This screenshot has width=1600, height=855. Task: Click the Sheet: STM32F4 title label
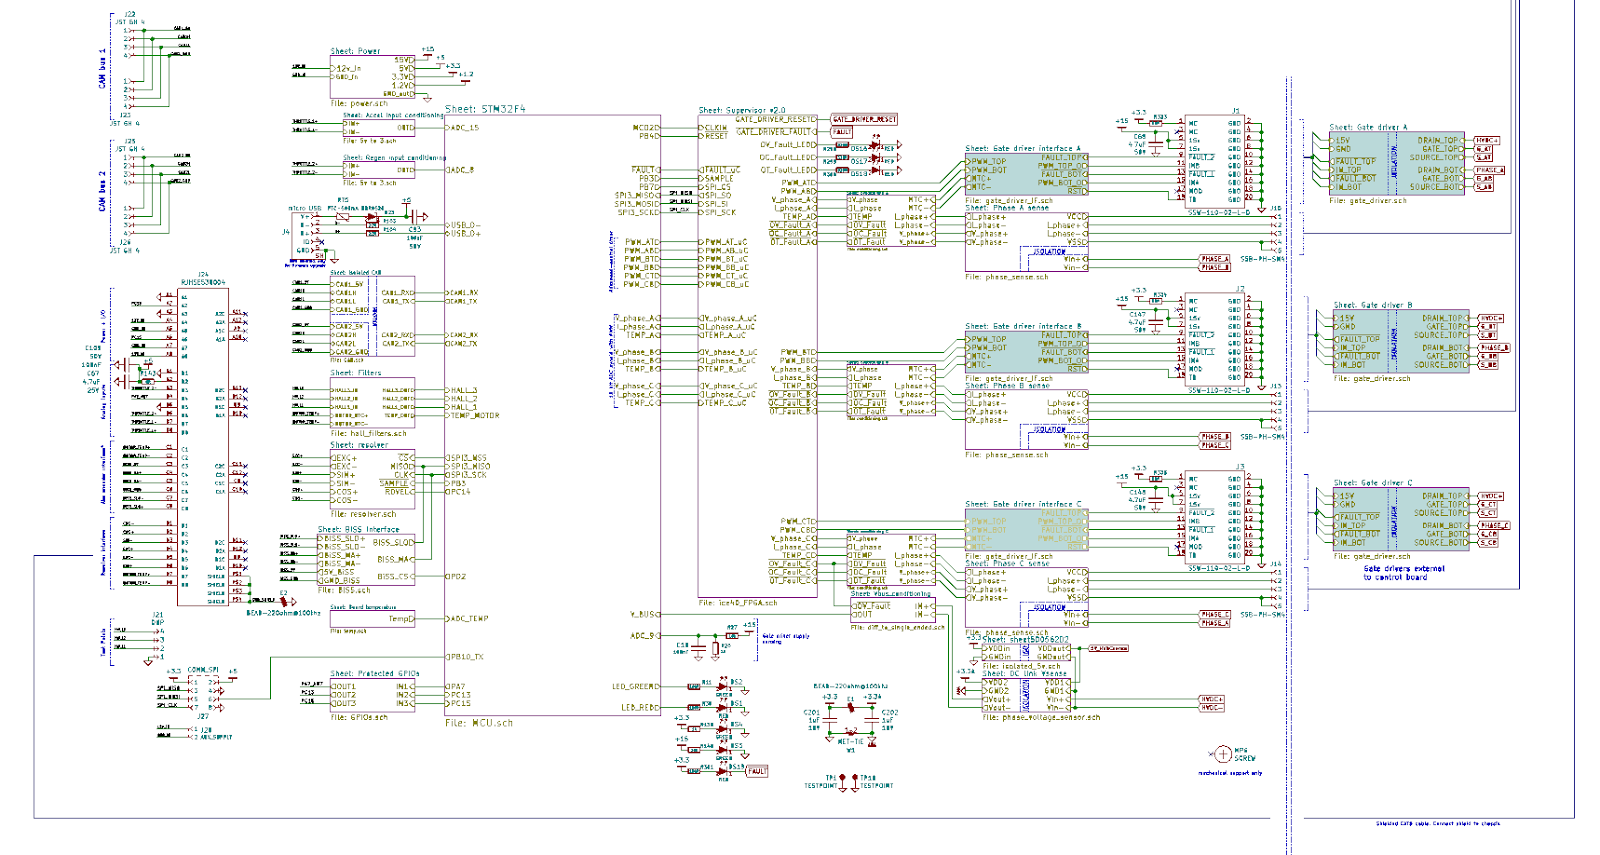point(485,109)
